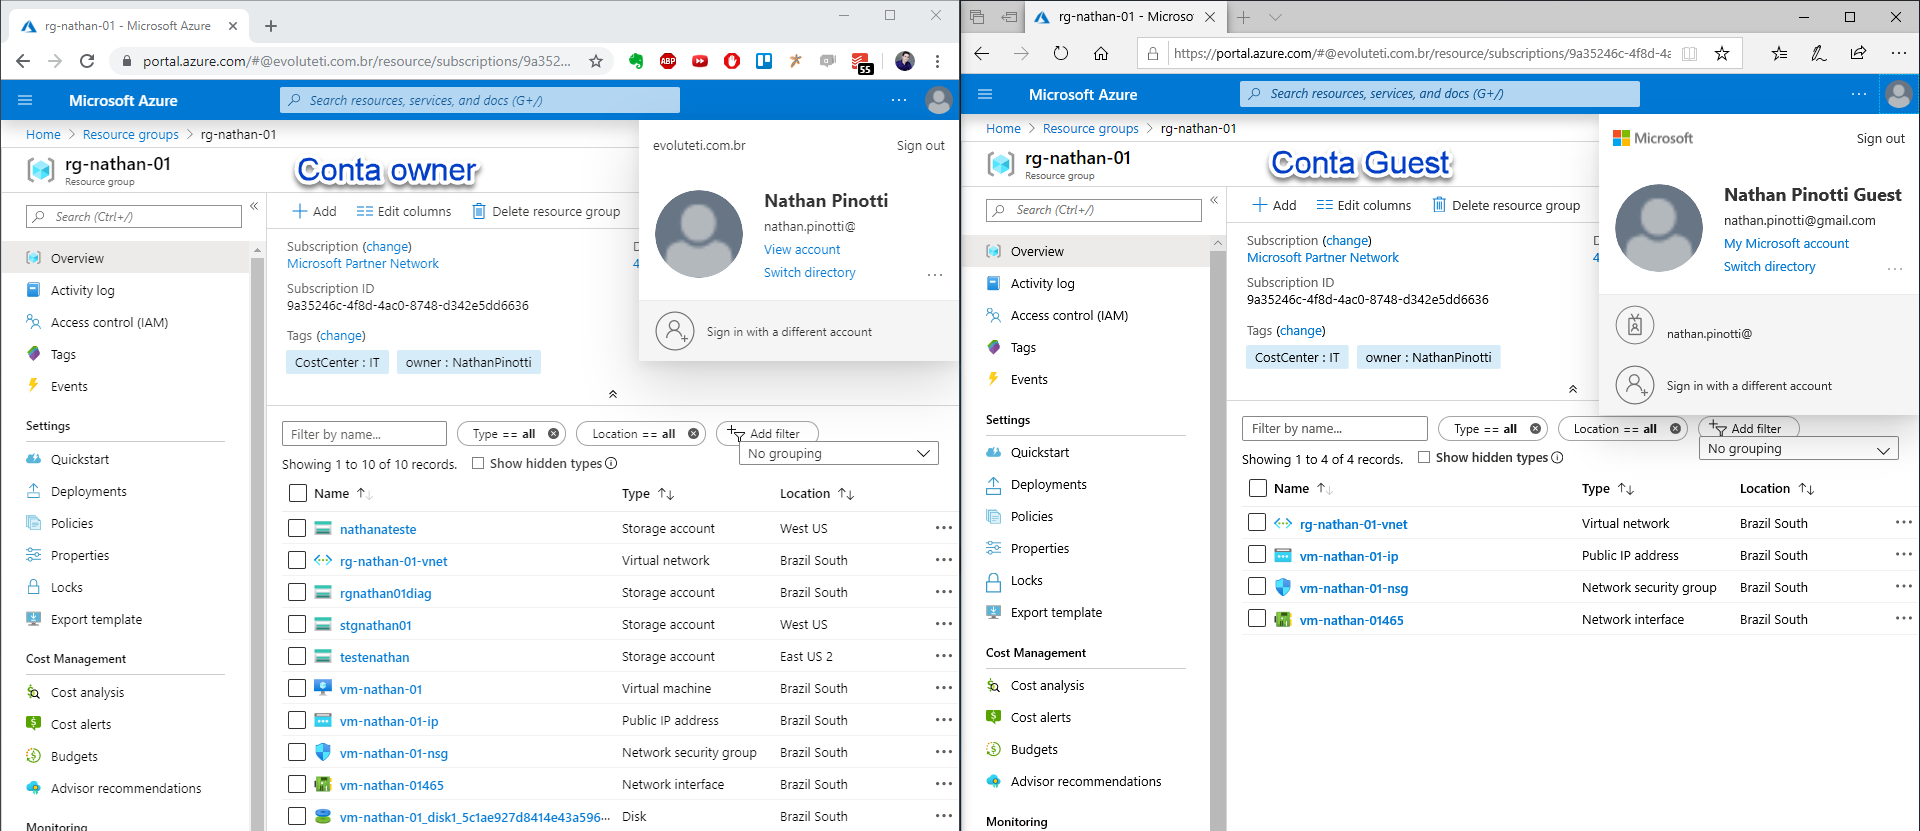Click home icon in right Edge toolbar
This screenshot has width=1920, height=831.
pyautogui.click(x=1101, y=53)
